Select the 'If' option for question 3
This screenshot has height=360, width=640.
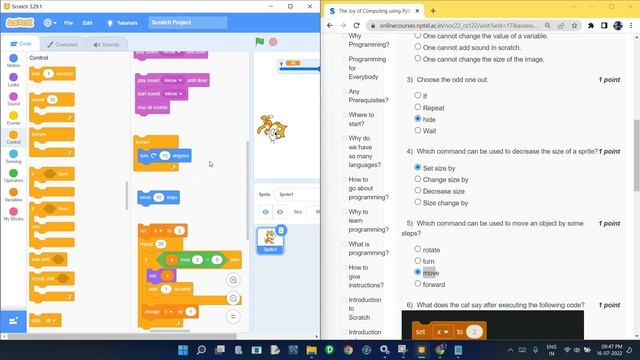[x=418, y=95]
